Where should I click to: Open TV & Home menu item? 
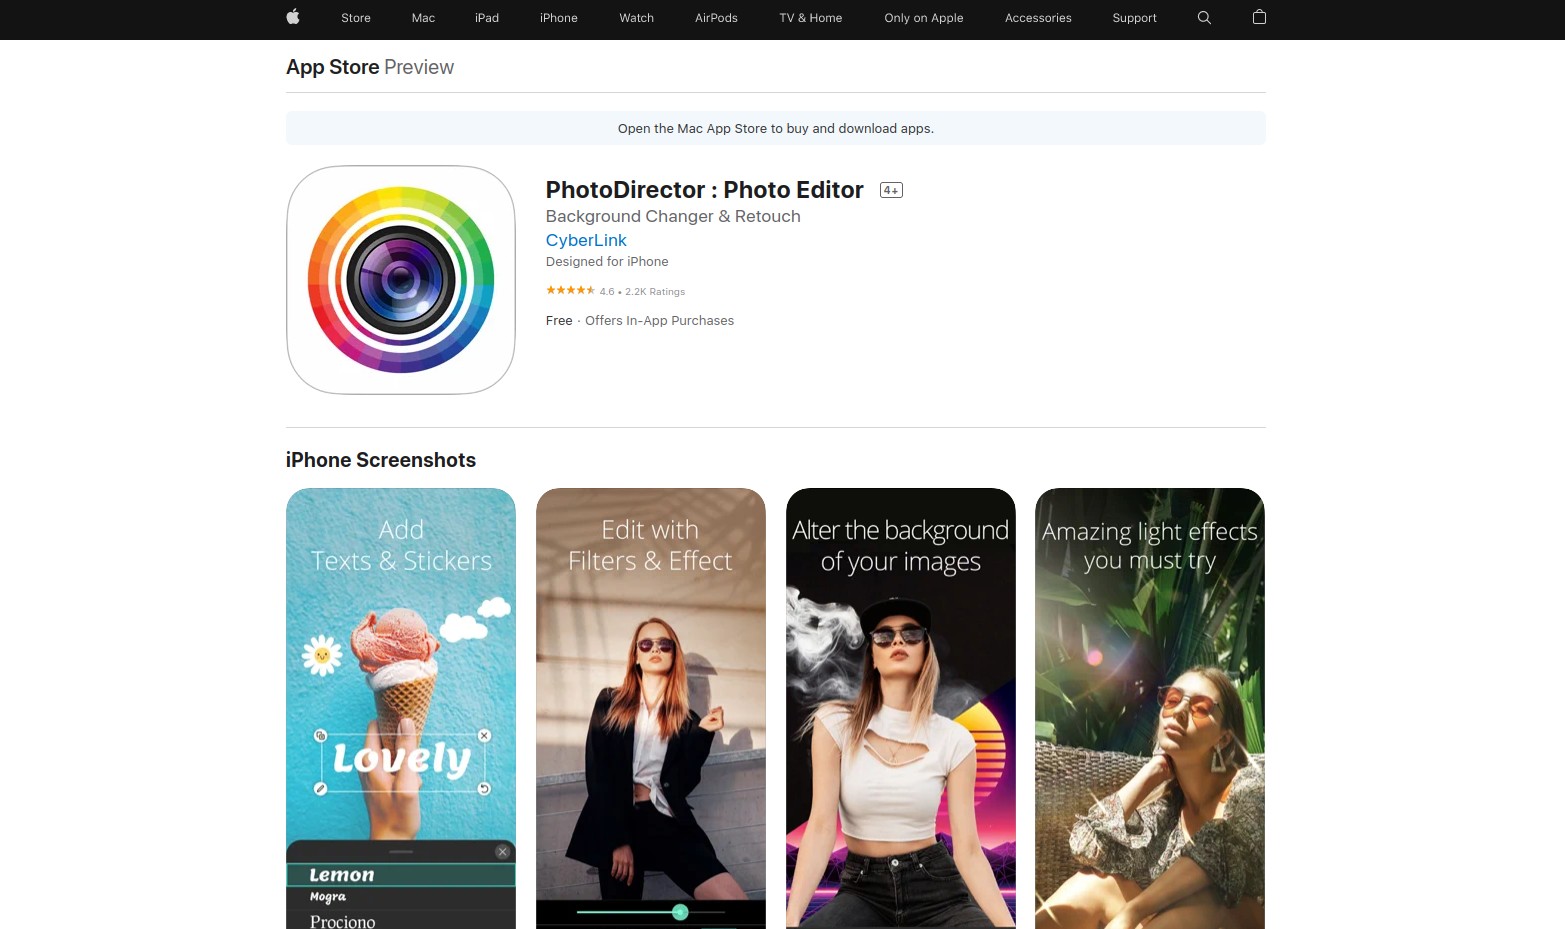(x=811, y=18)
